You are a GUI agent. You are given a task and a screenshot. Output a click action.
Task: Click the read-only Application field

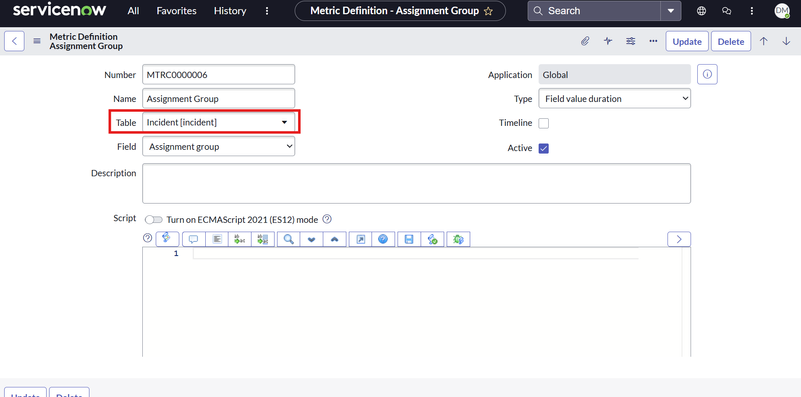(615, 75)
